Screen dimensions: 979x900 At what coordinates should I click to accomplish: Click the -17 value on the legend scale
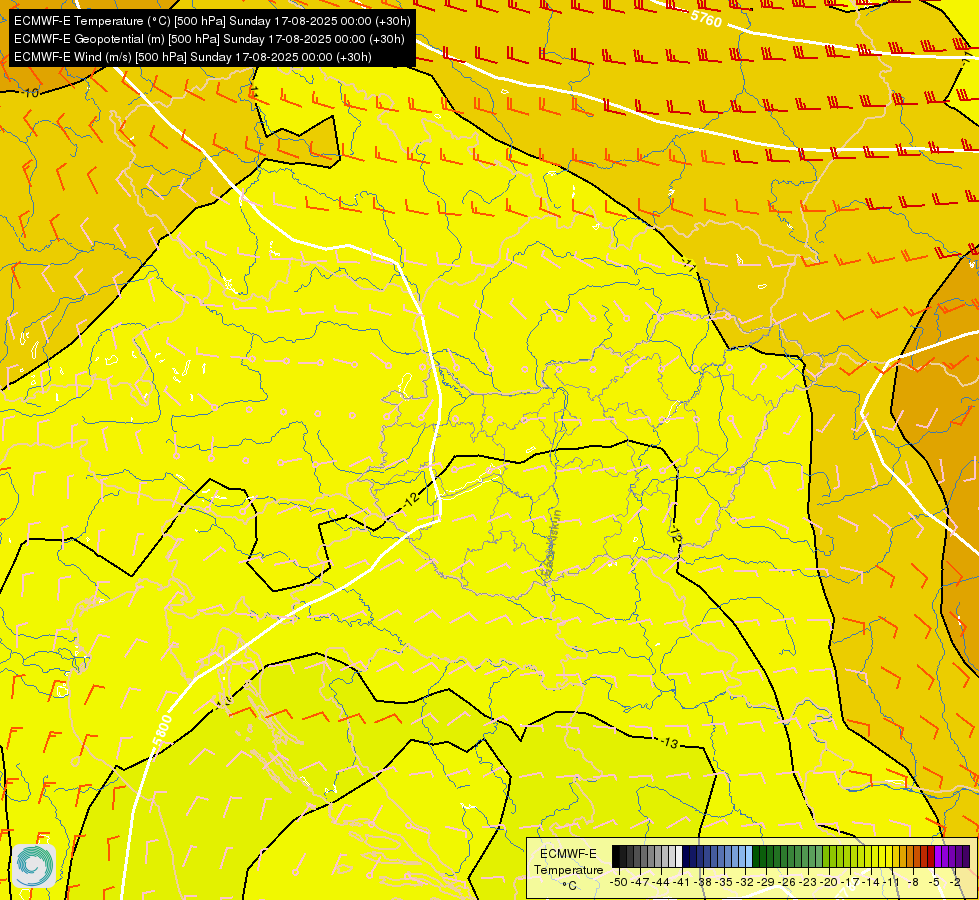coord(850,882)
